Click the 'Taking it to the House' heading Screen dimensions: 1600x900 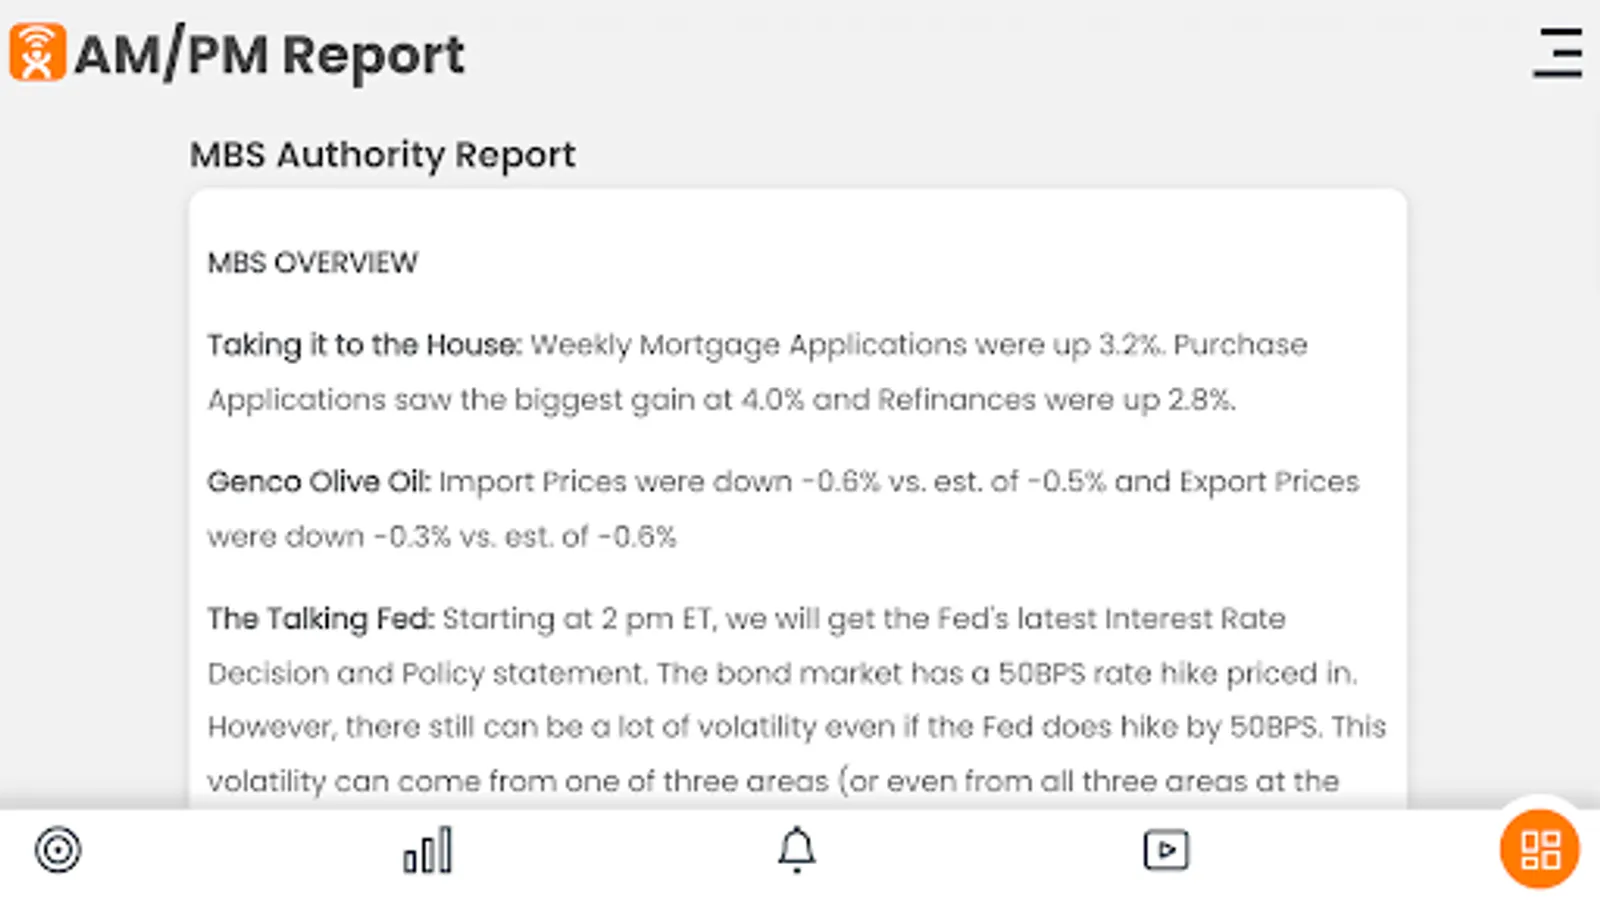click(x=364, y=345)
